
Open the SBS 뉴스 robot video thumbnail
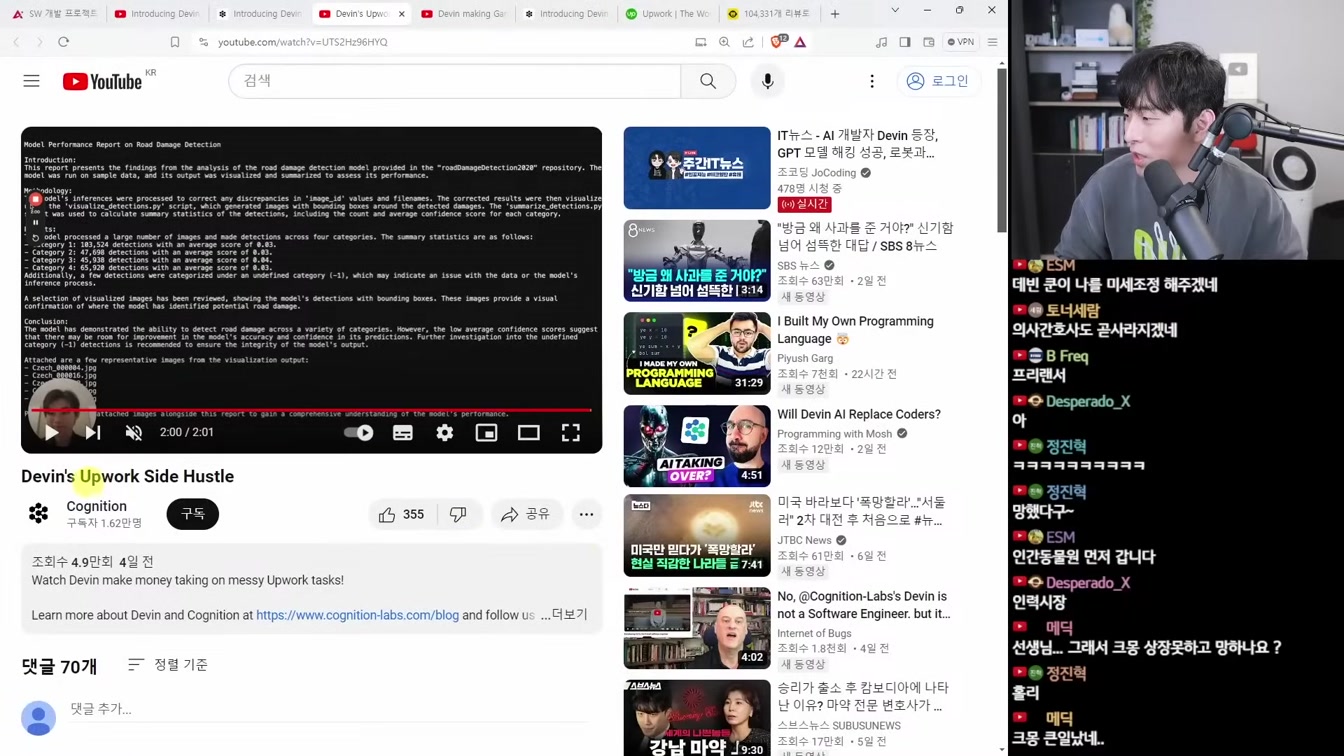(697, 261)
